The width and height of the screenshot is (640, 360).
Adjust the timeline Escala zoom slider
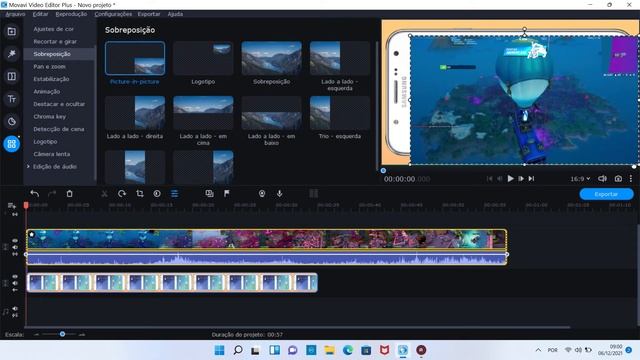pyautogui.click(x=62, y=334)
